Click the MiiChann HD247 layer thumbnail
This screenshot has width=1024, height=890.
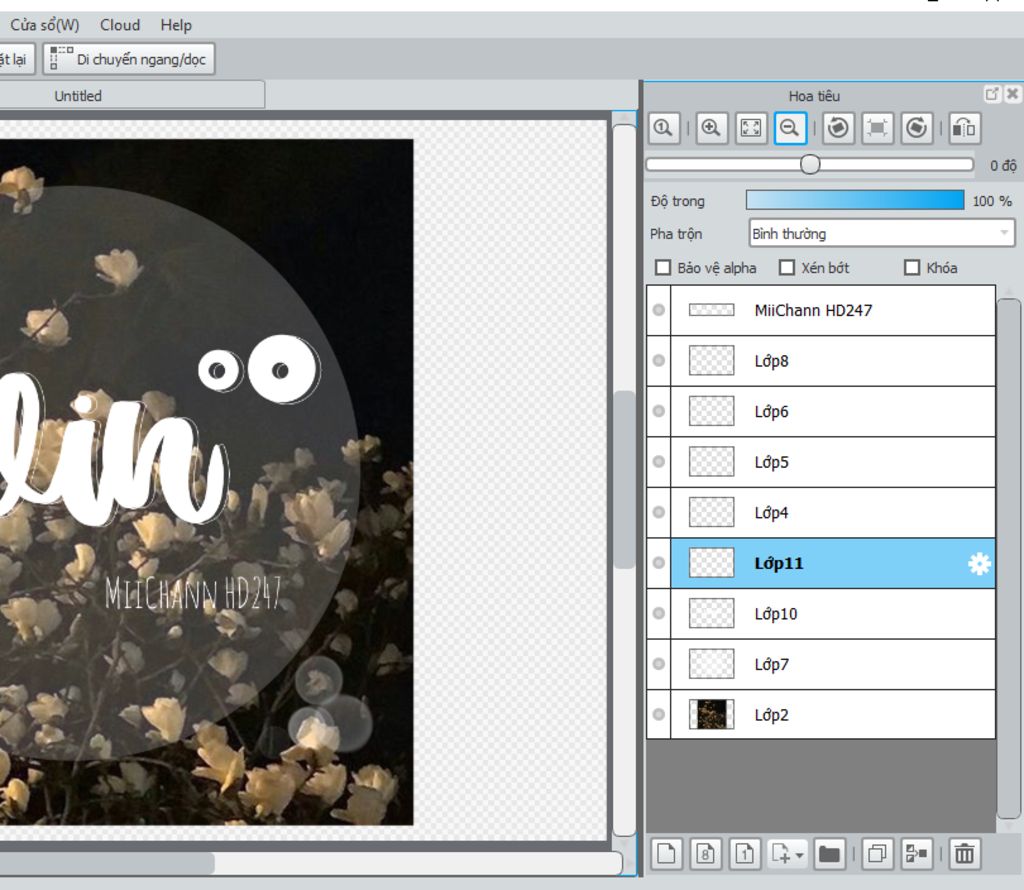712,310
